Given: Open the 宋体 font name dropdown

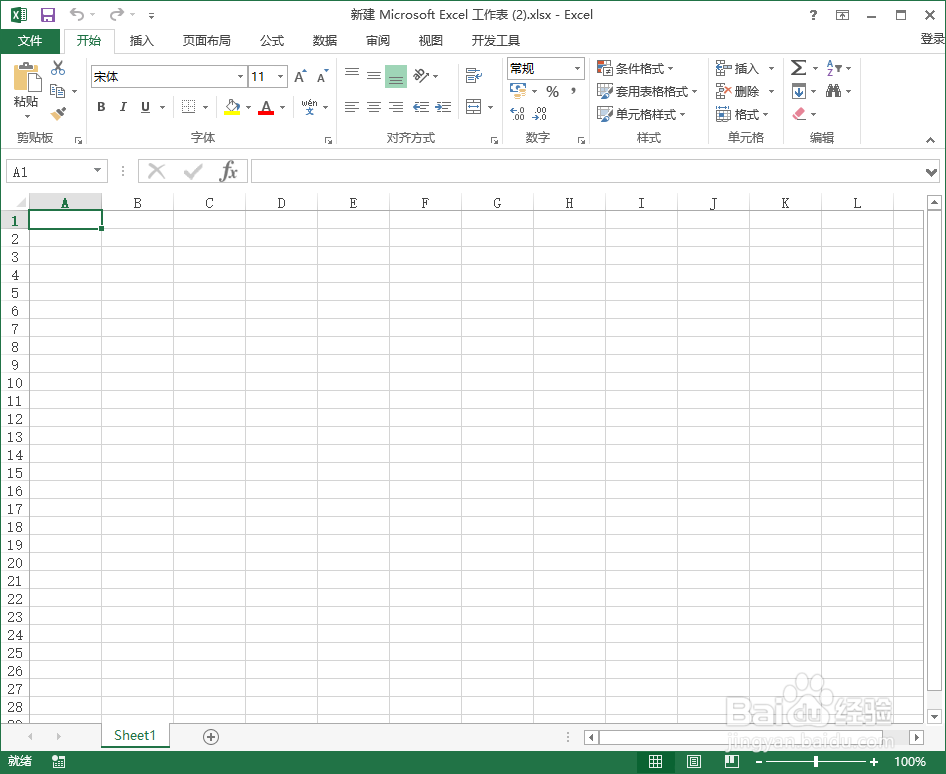Looking at the screenshot, I should point(240,77).
